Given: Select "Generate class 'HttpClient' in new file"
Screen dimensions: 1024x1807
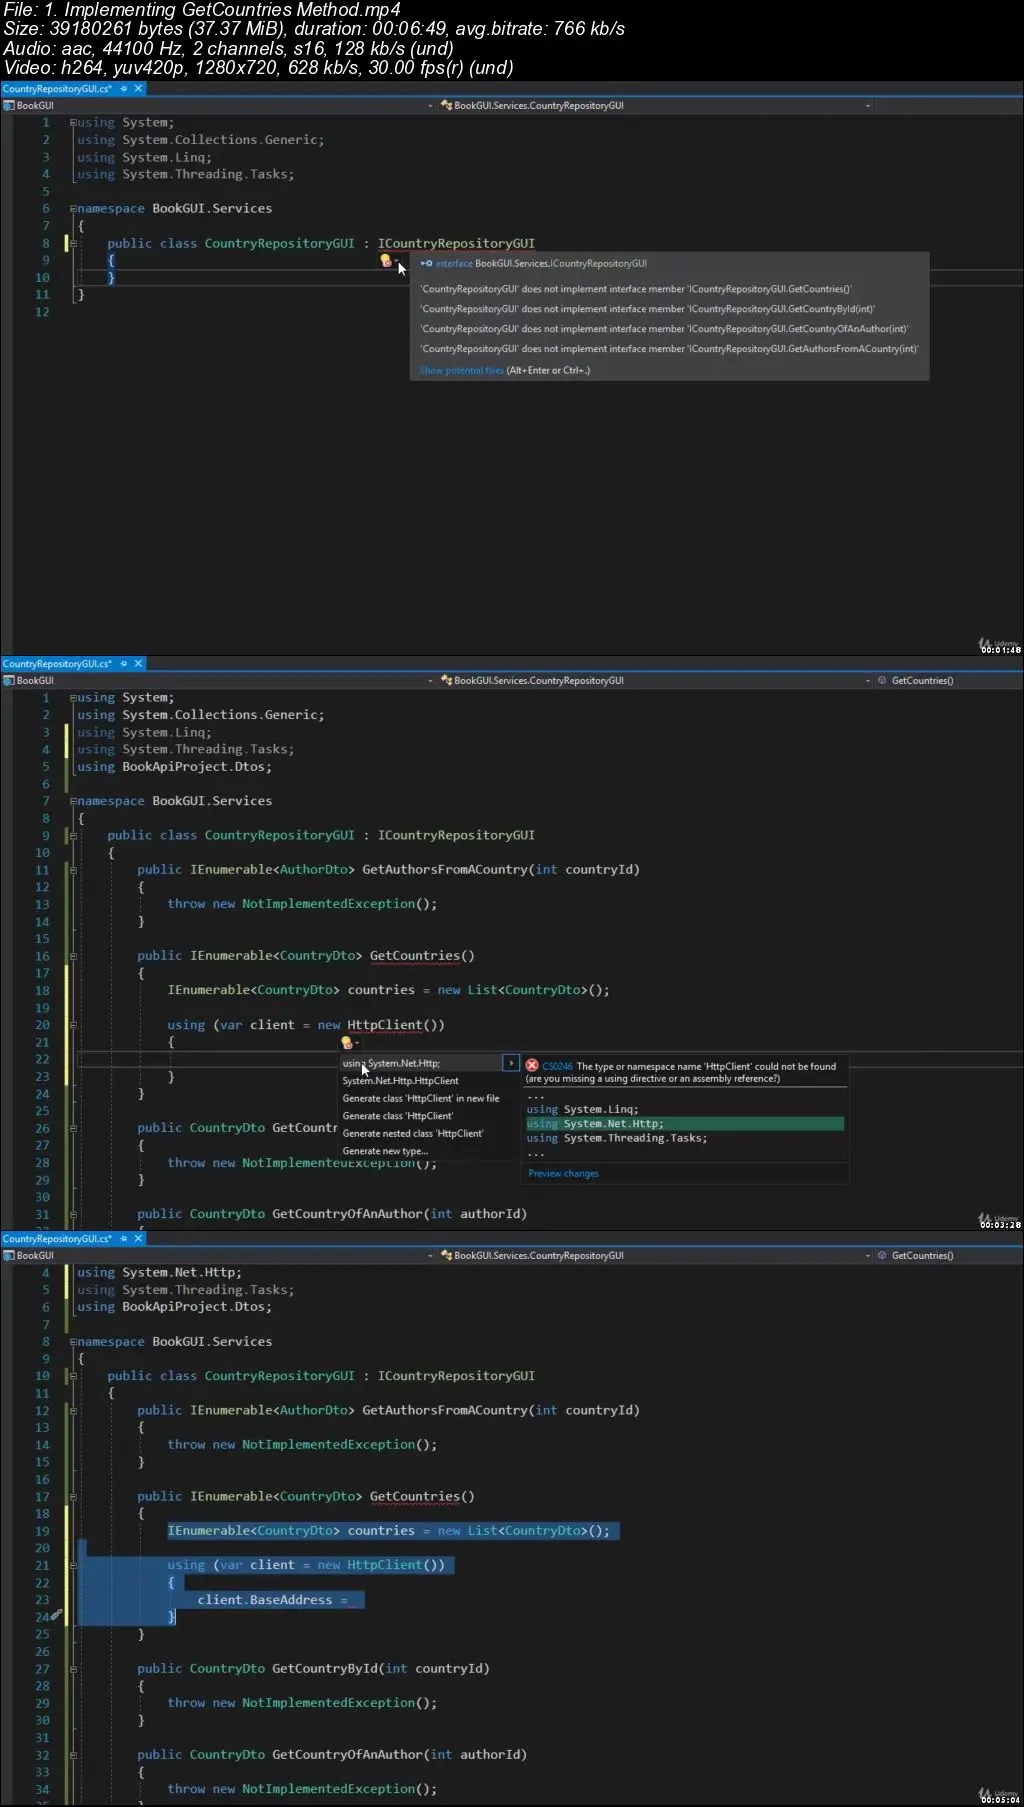Looking at the screenshot, I should pyautogui.click(x=421, y=1099).
